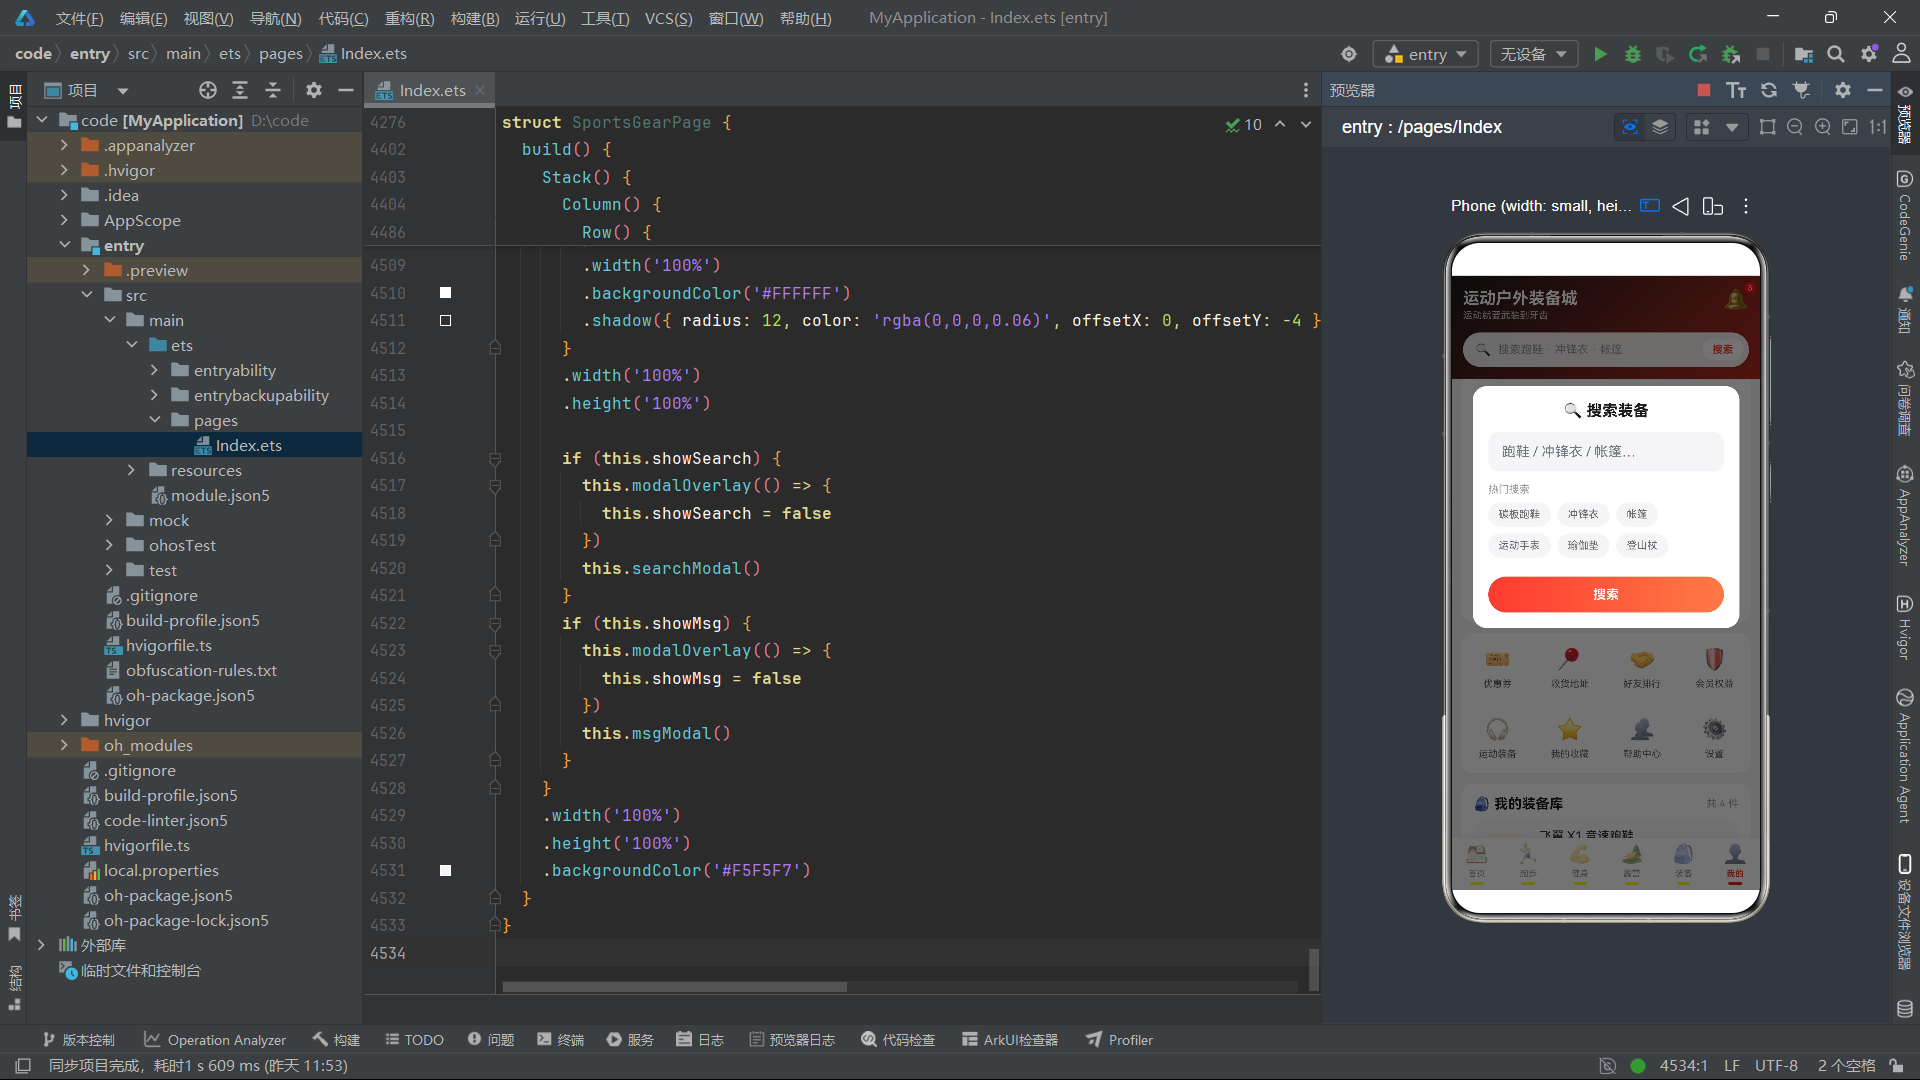
Task: Click the color swatch on line 4531
Action: coord(445,871)
